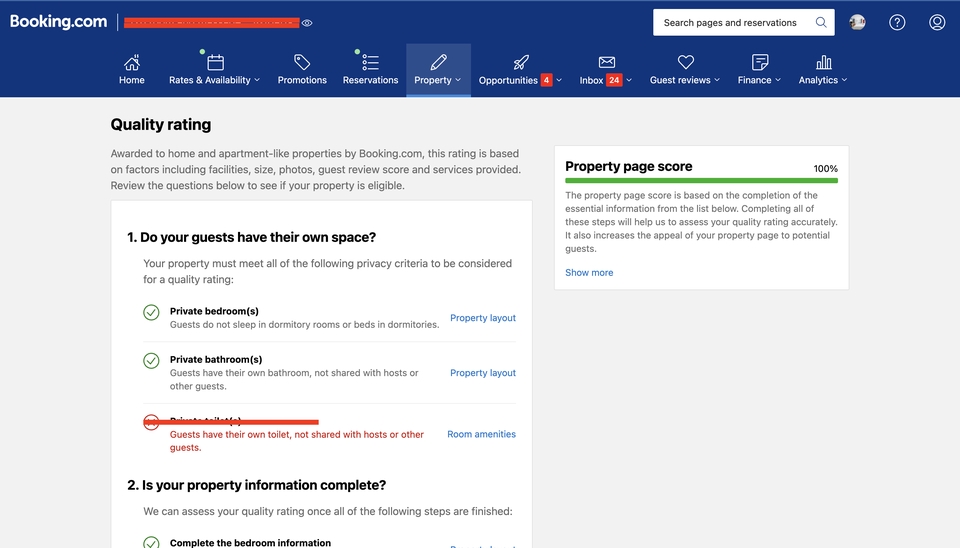Click the Inbox envelope icon
Screen dimensions: 960x548
(607, 62)
